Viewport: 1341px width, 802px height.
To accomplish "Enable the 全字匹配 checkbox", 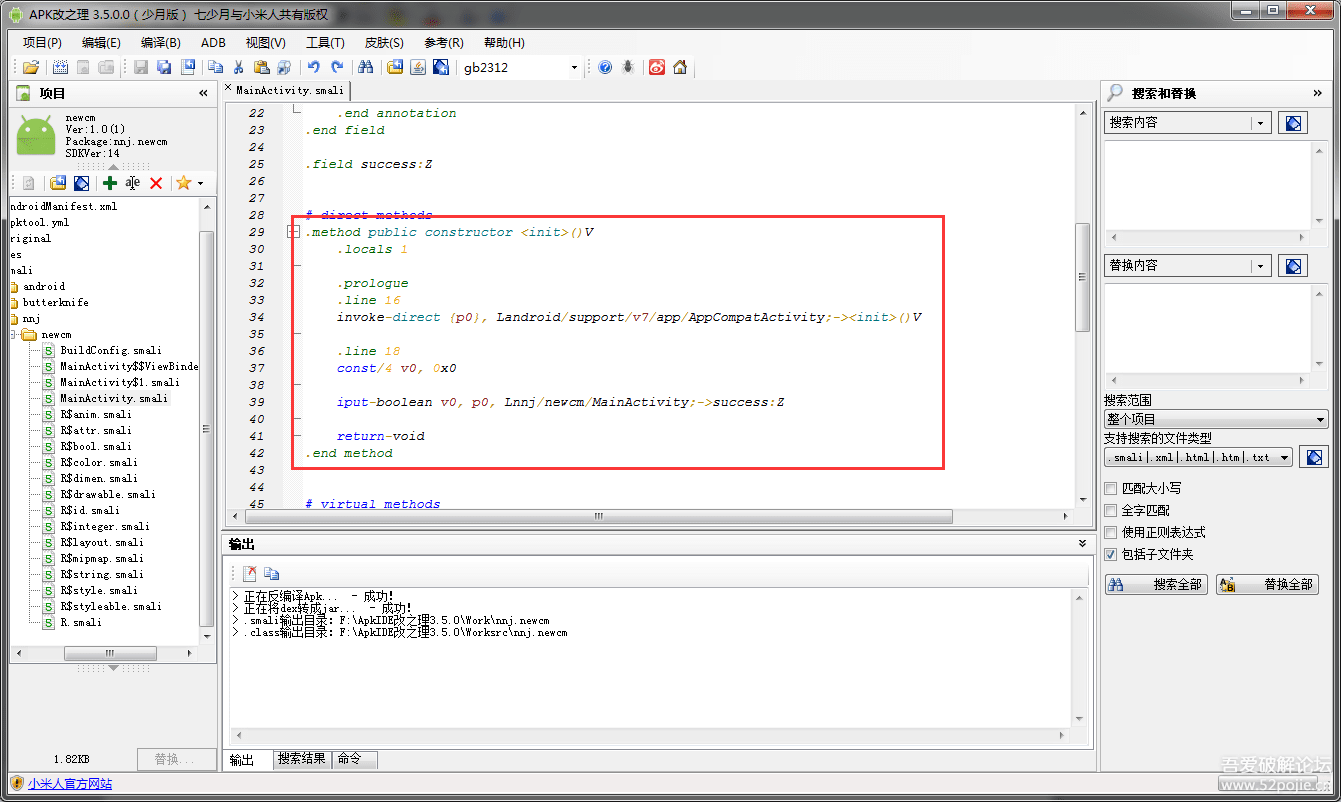I will click(x=1111, y=510).
